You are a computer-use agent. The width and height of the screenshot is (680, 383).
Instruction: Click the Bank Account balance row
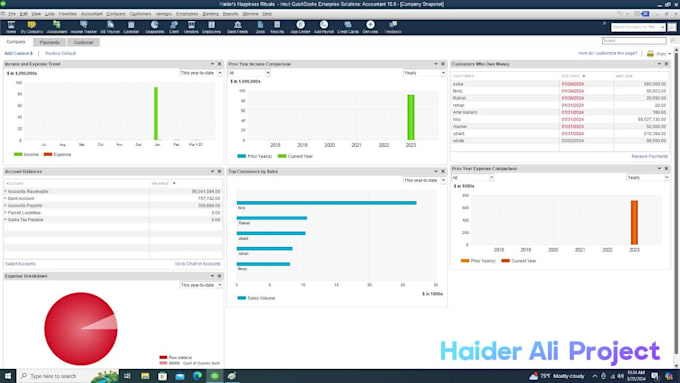point(113,198)
